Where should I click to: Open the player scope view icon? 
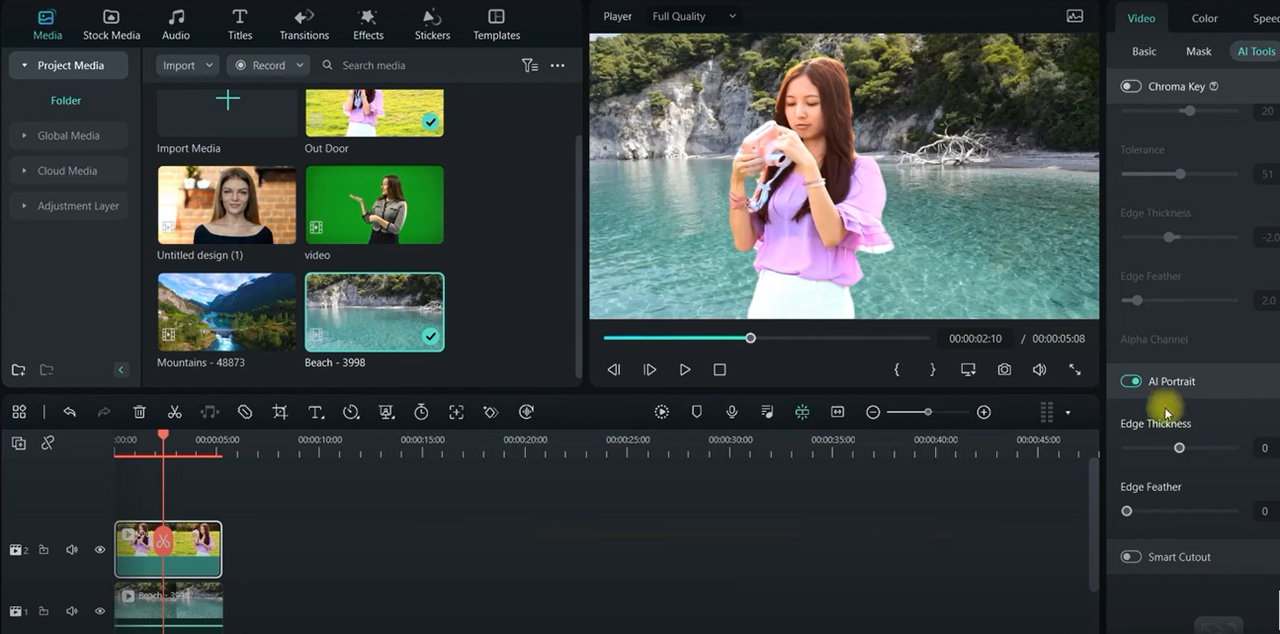click(x=1075, y=16)
